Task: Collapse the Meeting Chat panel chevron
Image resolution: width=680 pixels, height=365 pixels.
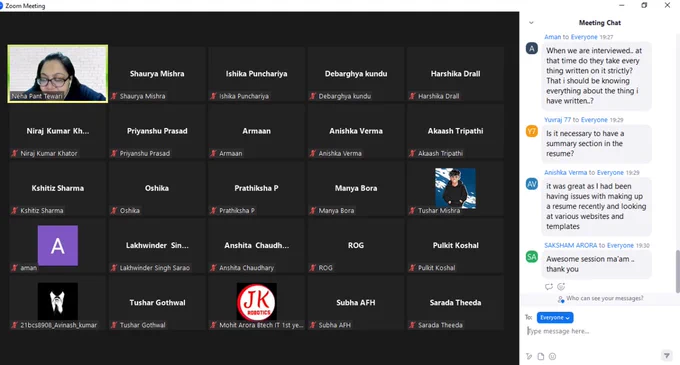Action: (531, 23)
